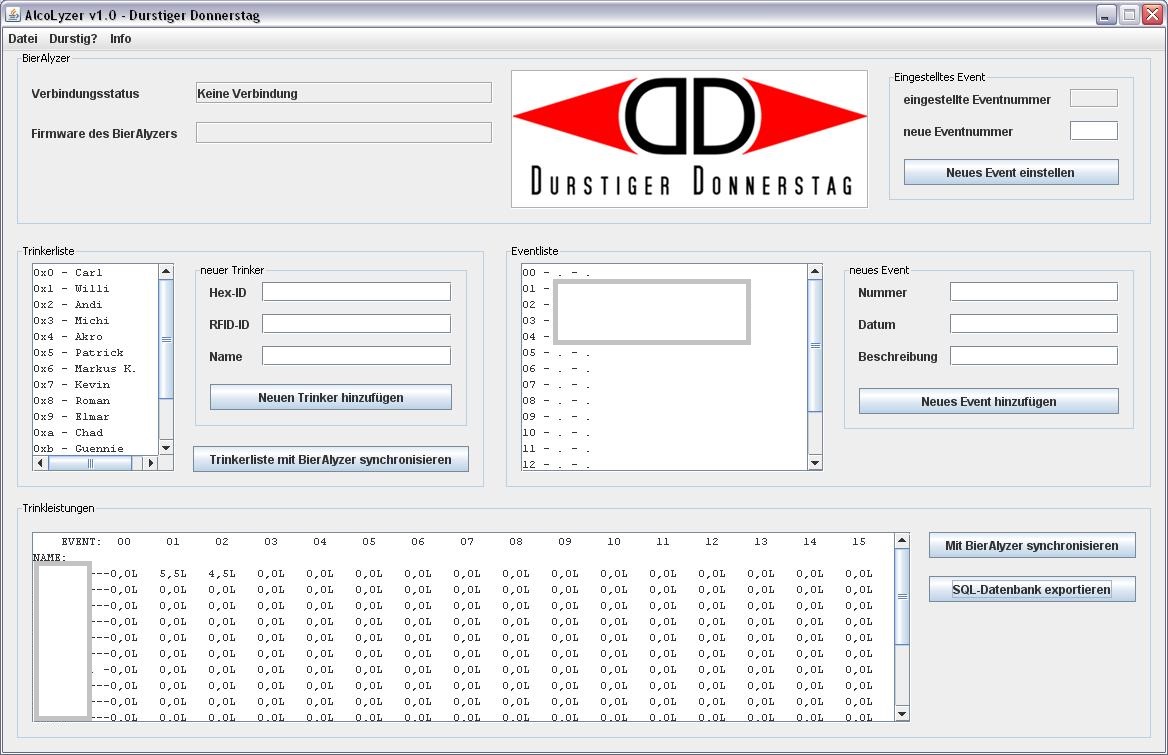Click Trinkerliste scroll left arrow
This screenshot has width=1168, height=755.
pos(40,463)
